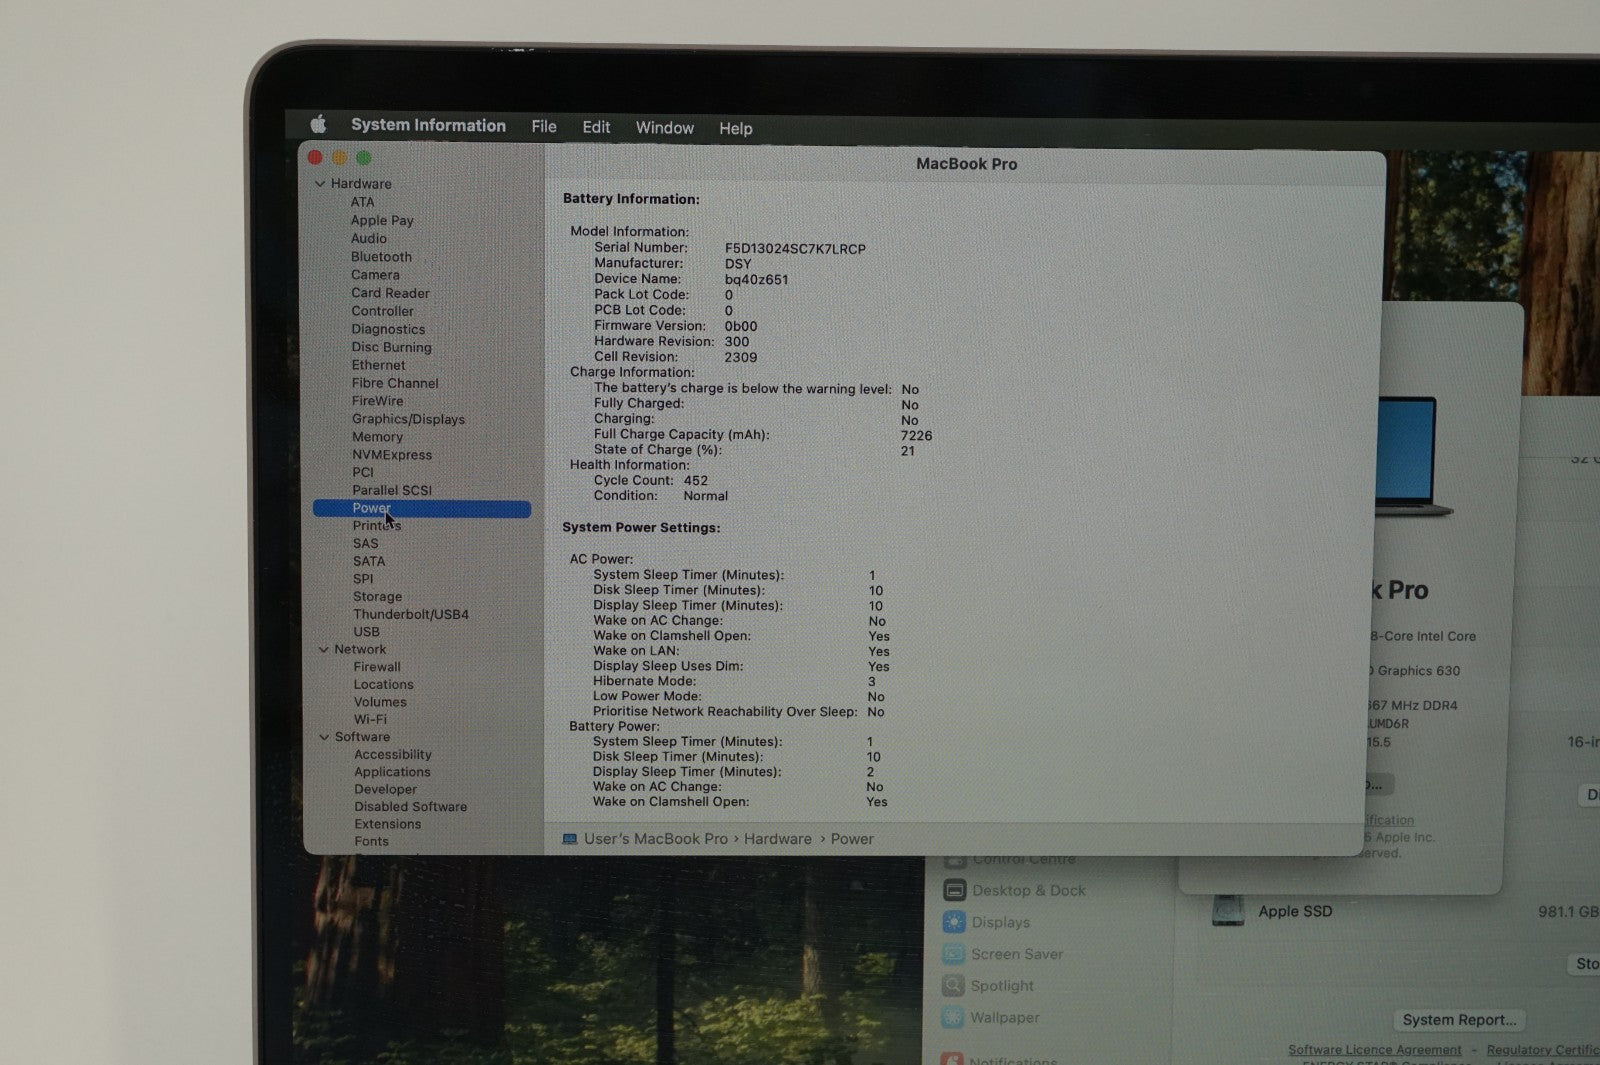
Task: Select PCI in the sidebar
Action: 362,472
